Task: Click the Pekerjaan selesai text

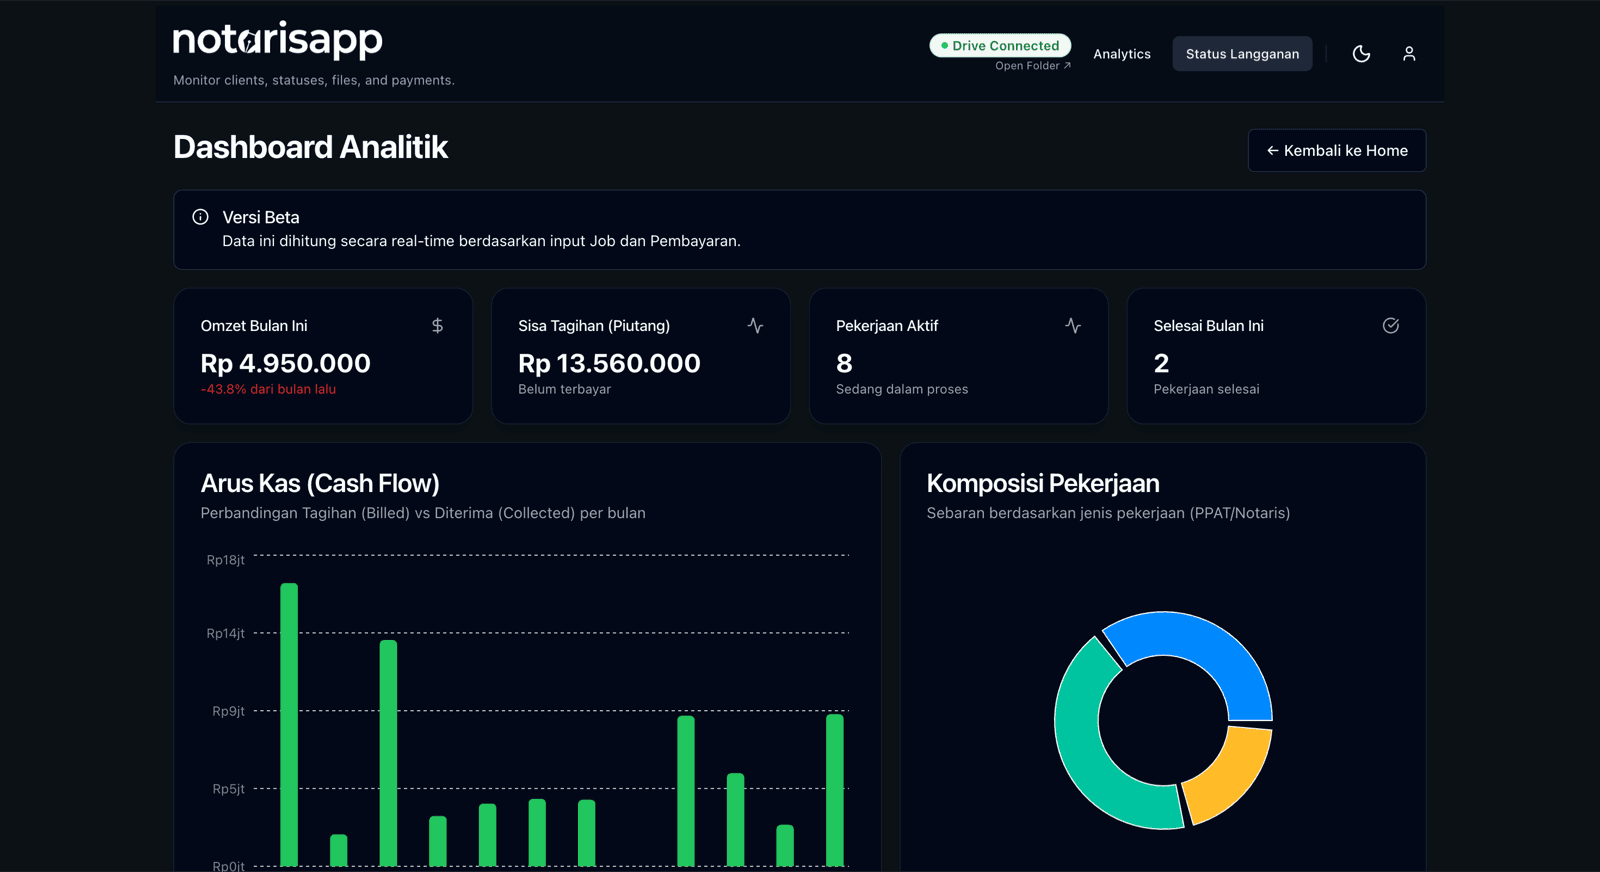Action: pyautogui.click(x=1206, y=389)
